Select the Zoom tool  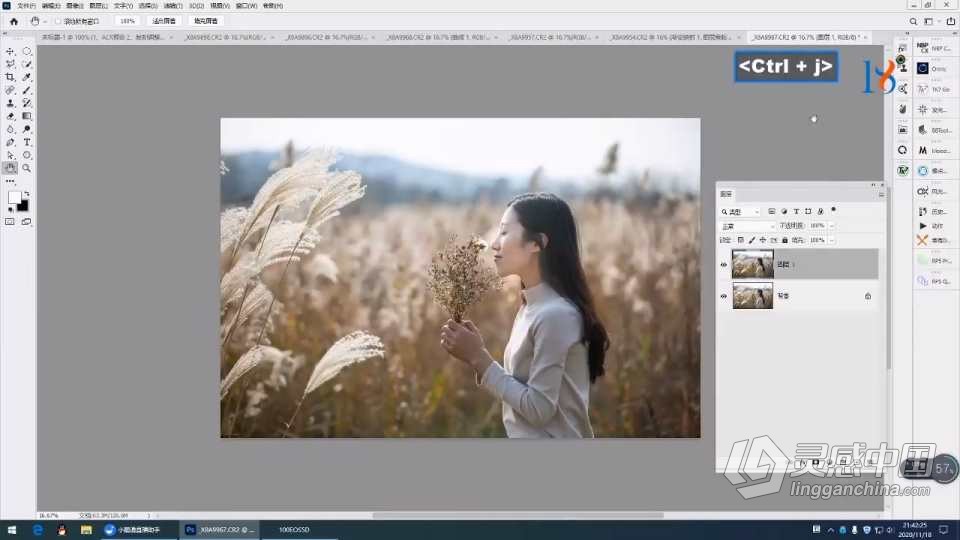[27, 168]
